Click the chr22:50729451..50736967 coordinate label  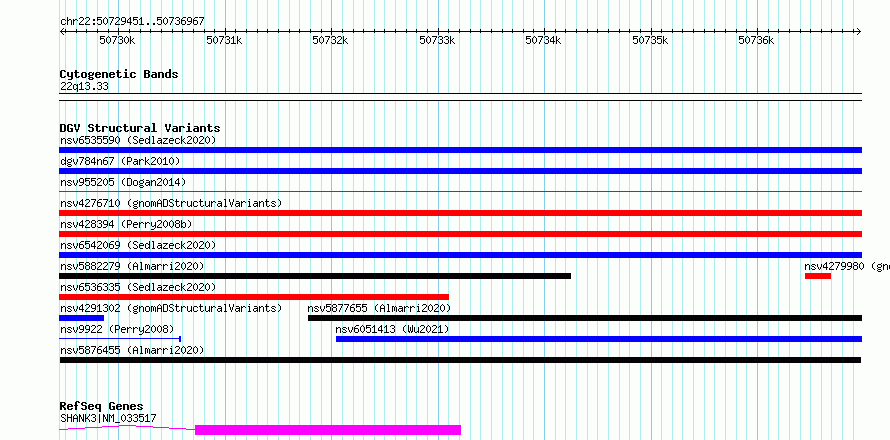tap(132, 22)
